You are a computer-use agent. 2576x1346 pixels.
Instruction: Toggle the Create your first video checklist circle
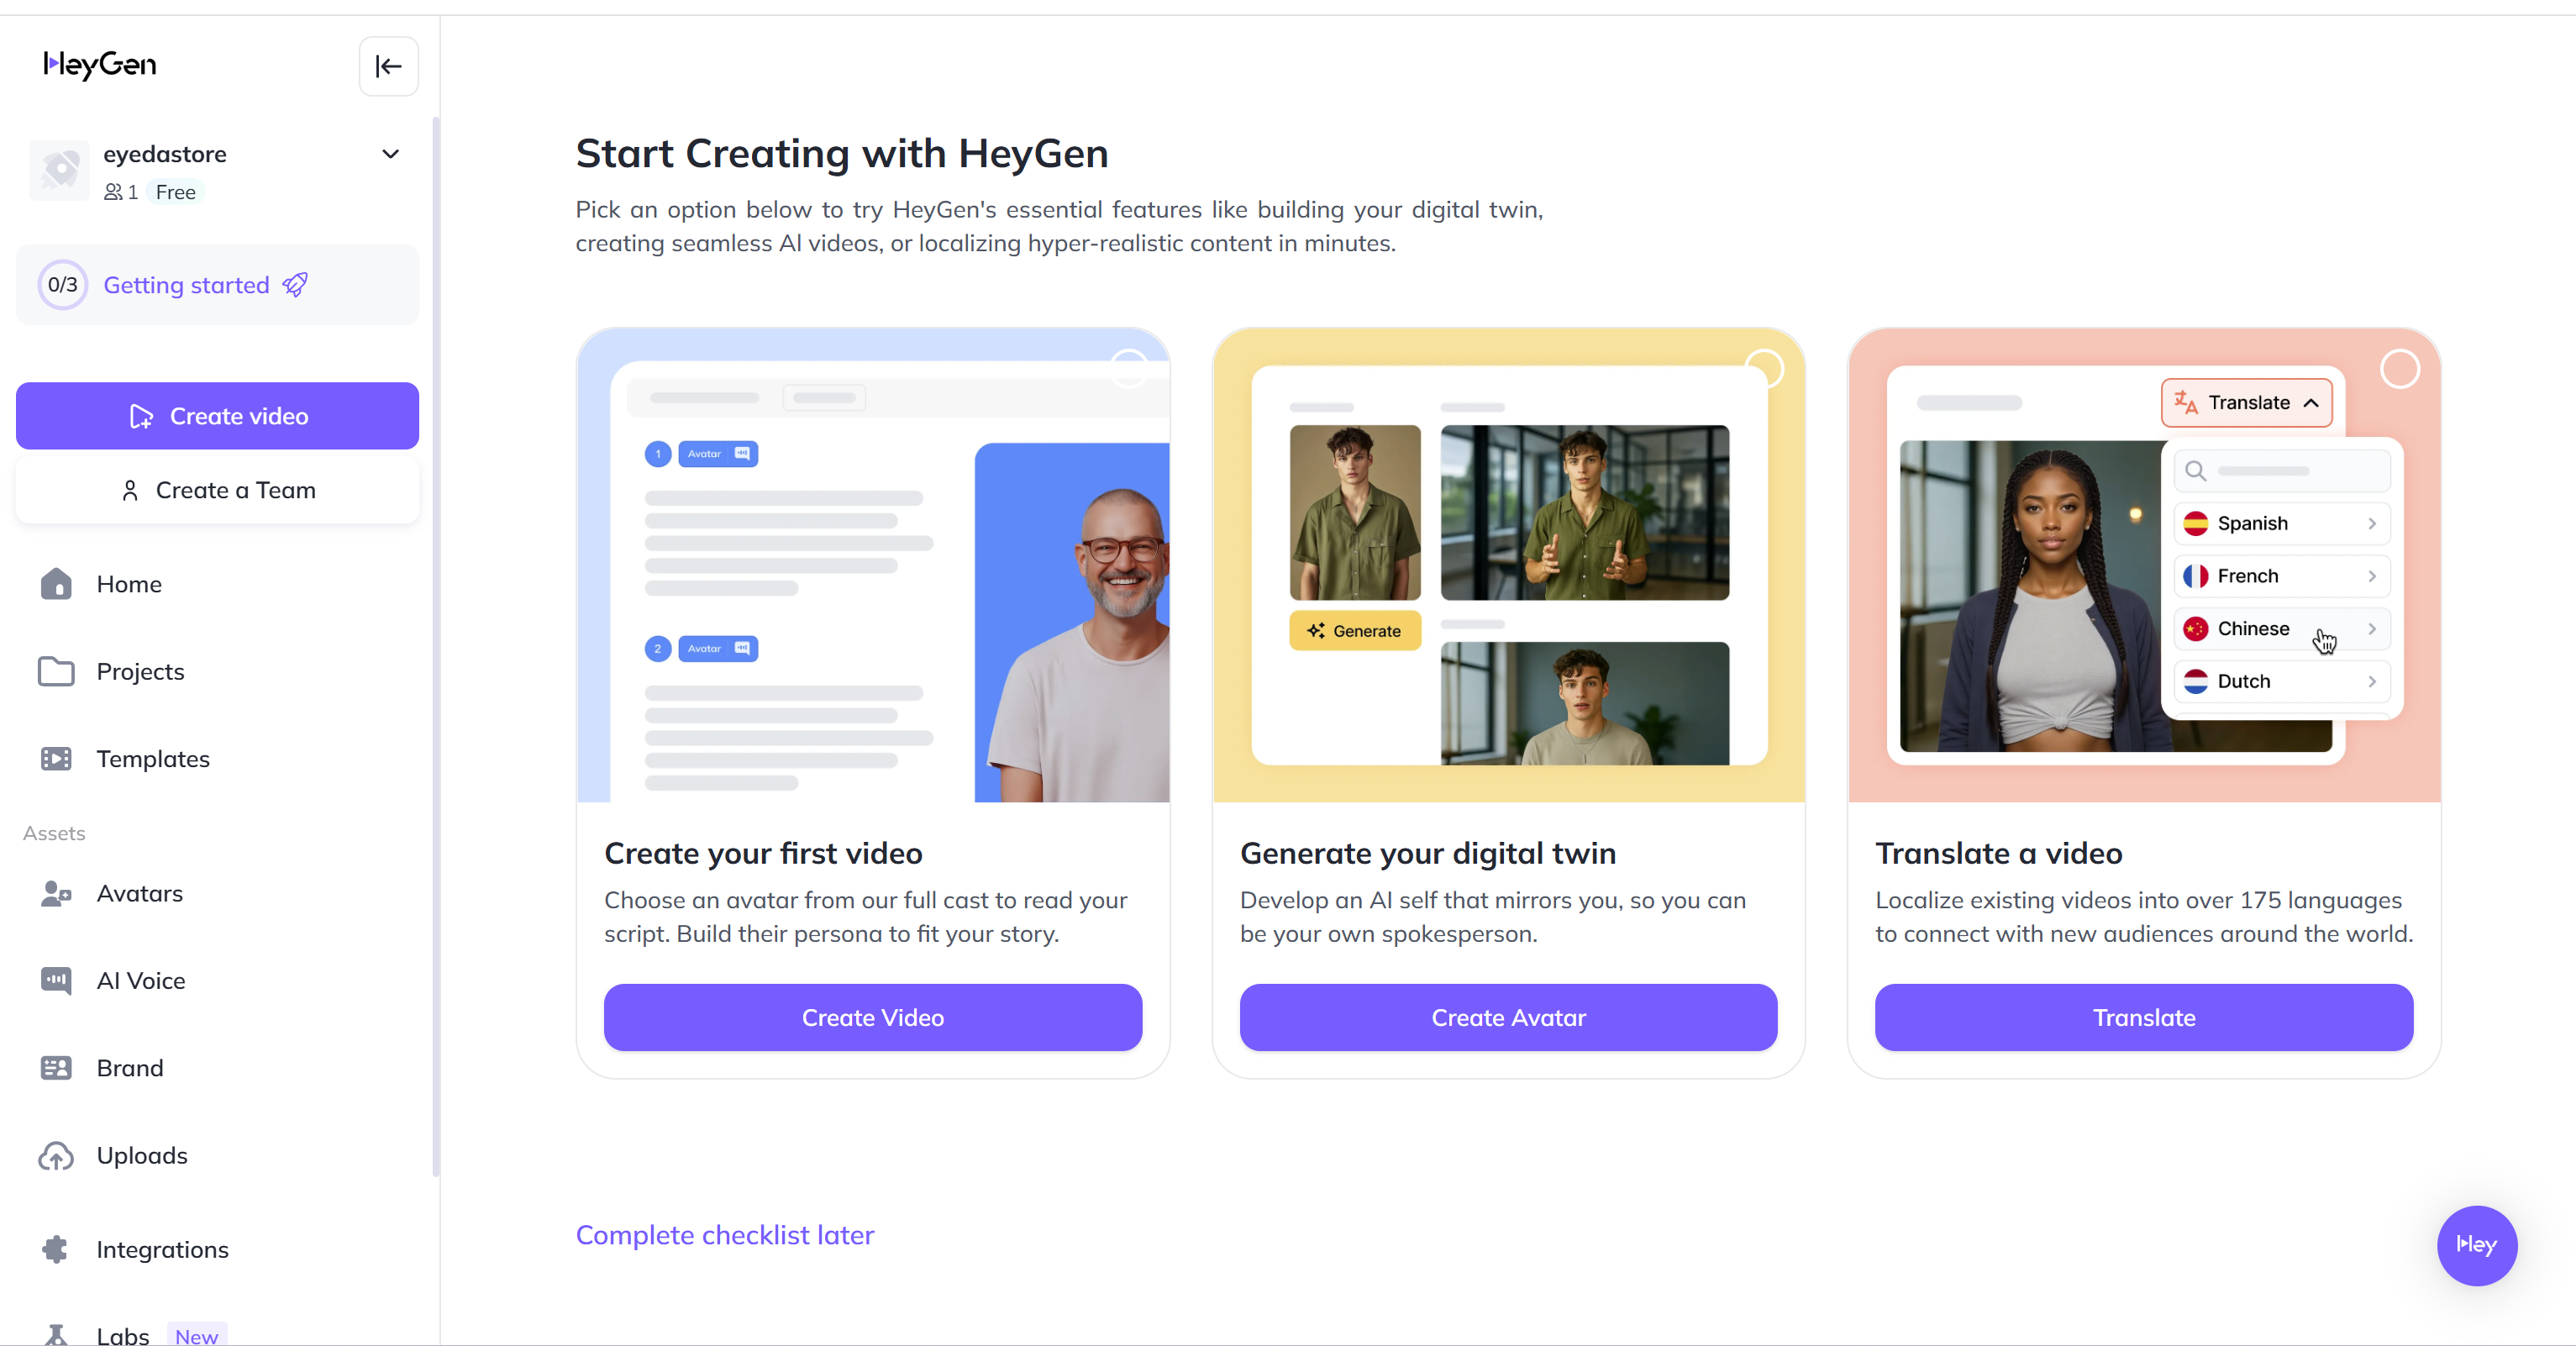(x=1129, y=369)
